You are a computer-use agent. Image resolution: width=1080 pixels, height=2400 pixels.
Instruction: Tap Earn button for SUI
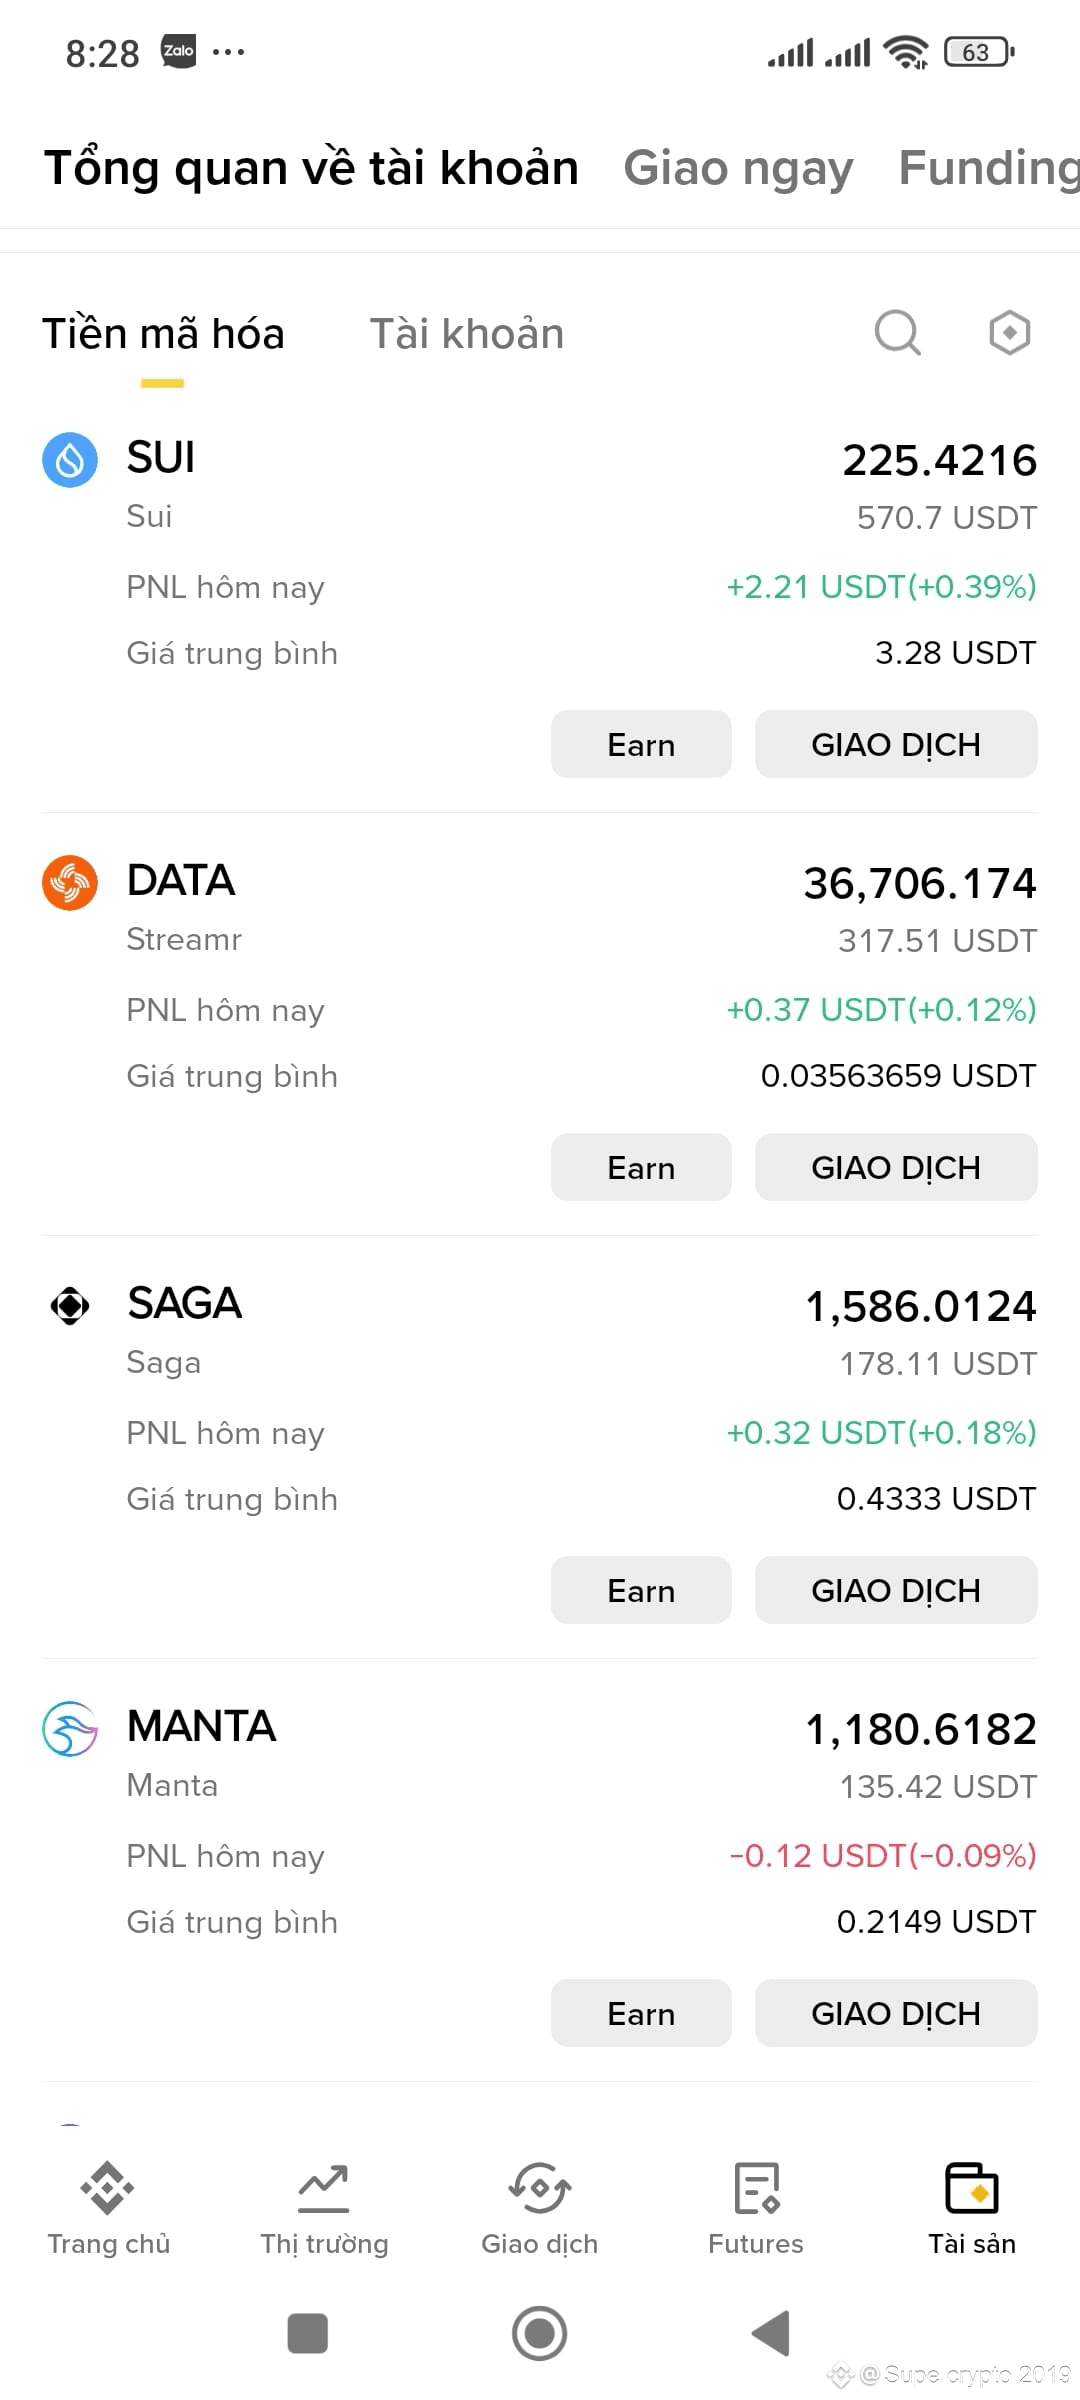tap(641, 744)
